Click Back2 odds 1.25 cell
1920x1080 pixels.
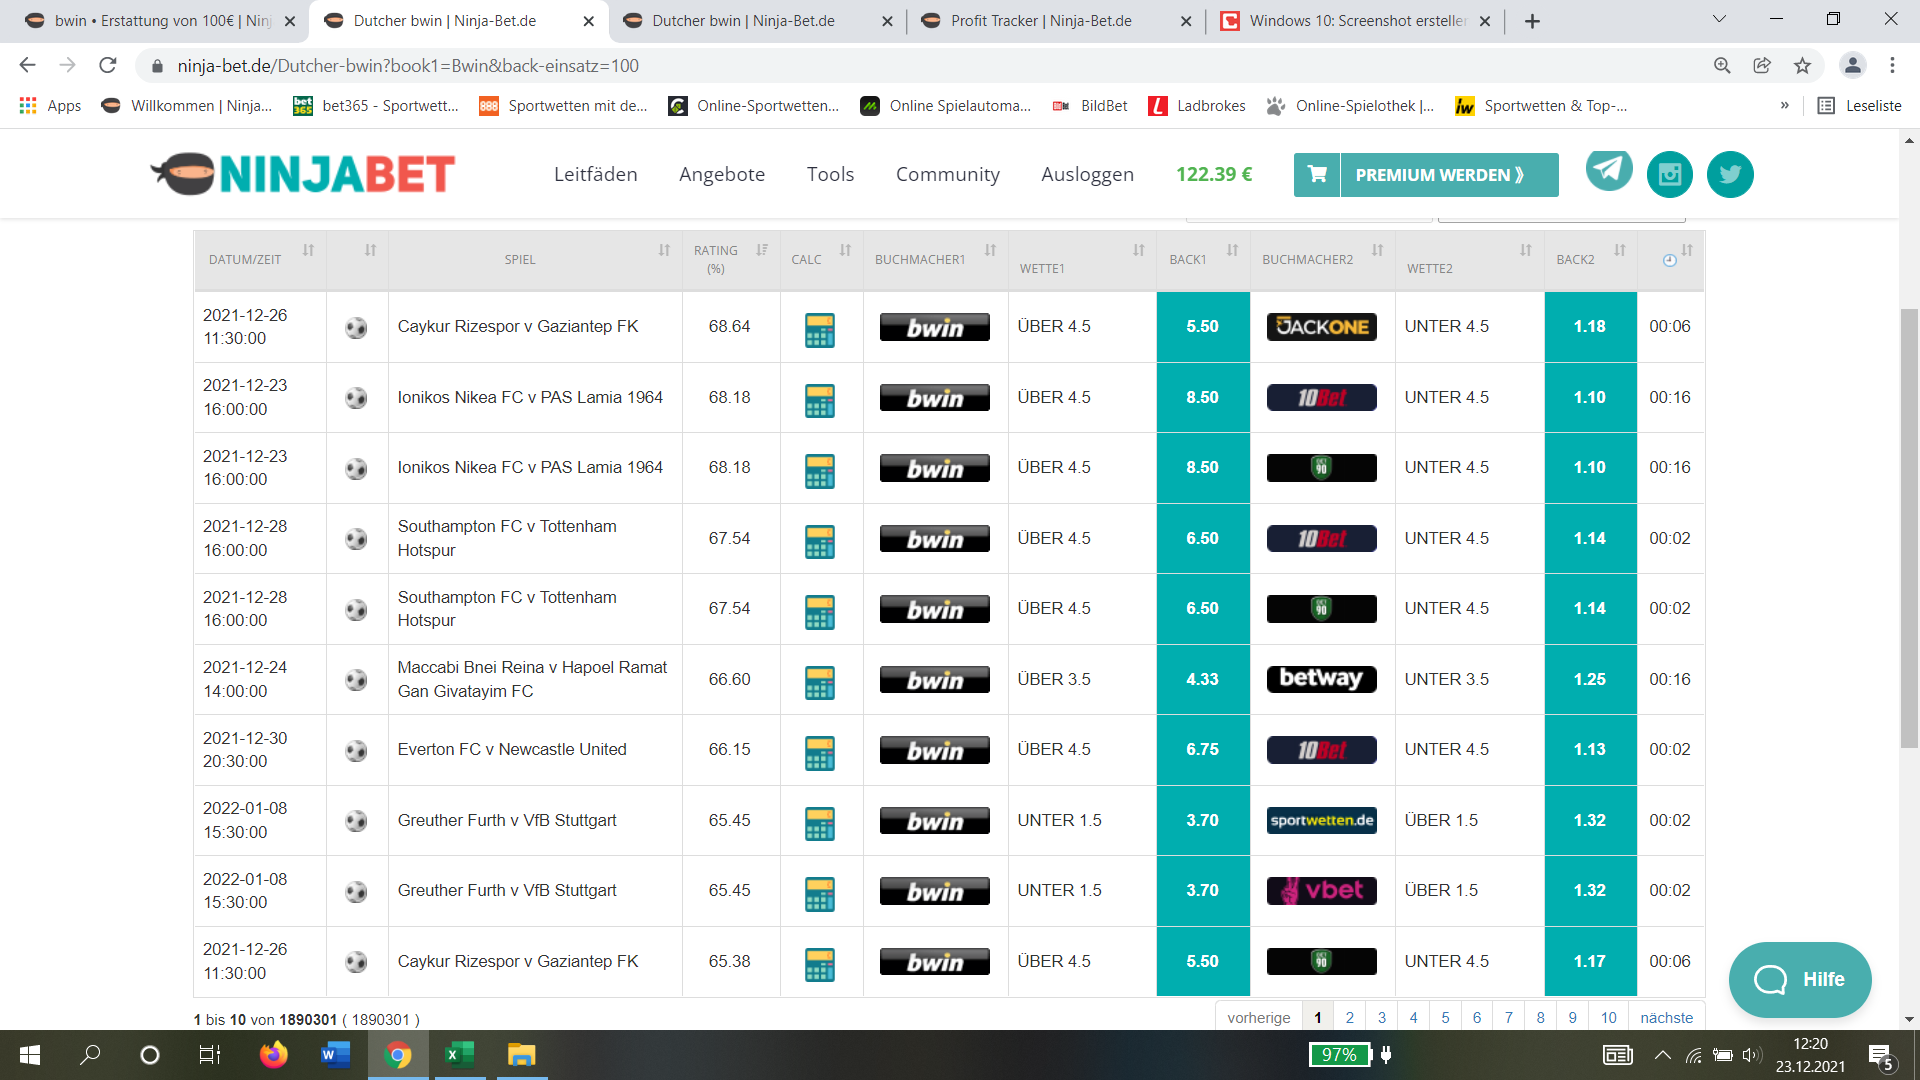click(1590, 679)
